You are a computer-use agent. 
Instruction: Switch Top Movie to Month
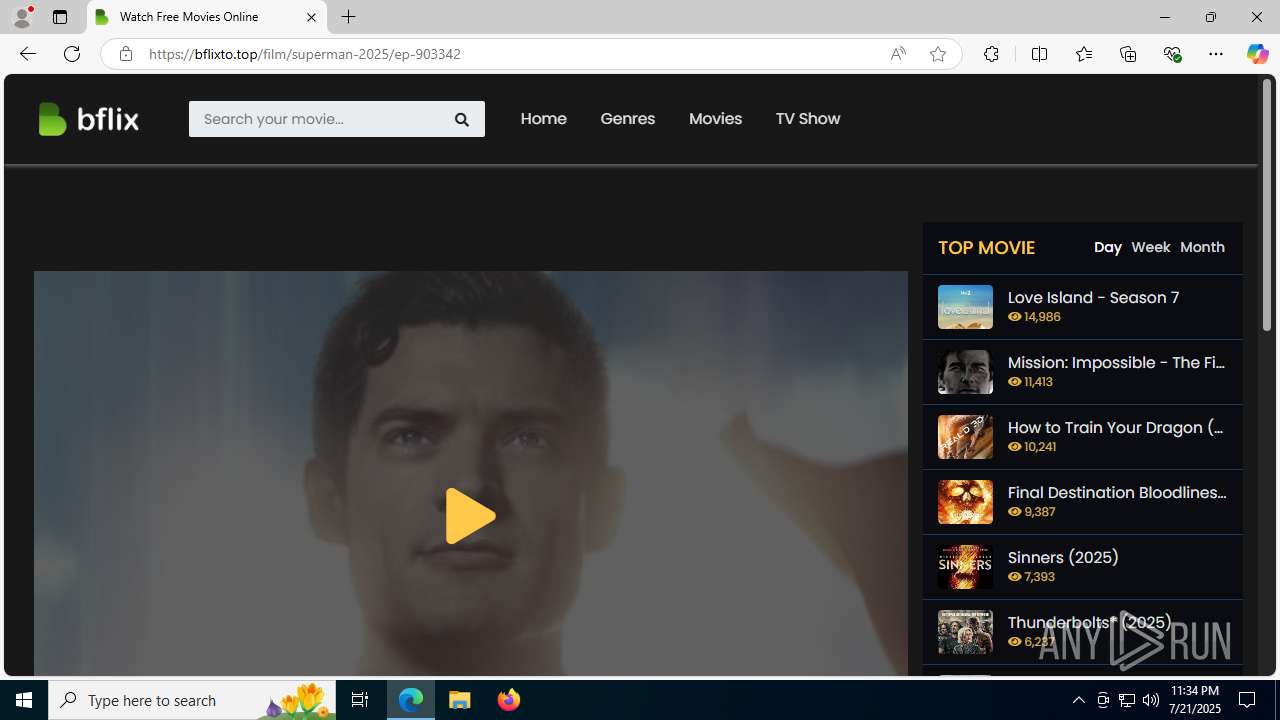(x=1202, y=247)
